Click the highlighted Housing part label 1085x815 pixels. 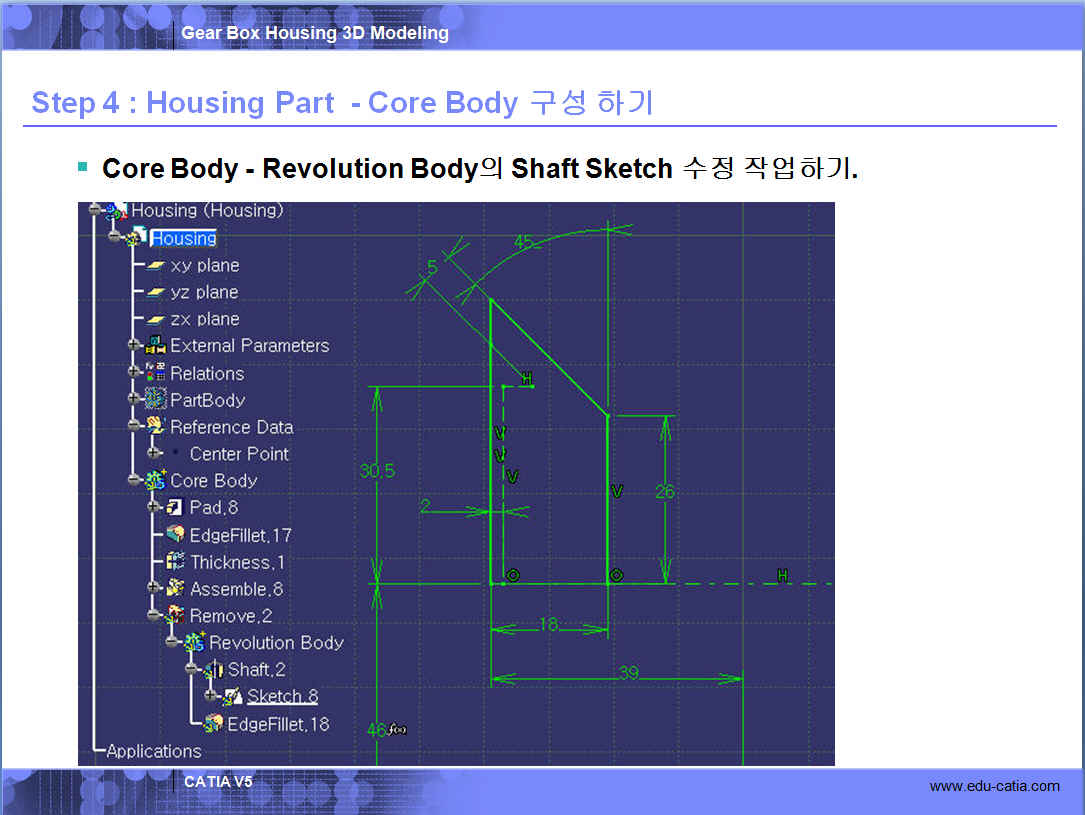183,238
